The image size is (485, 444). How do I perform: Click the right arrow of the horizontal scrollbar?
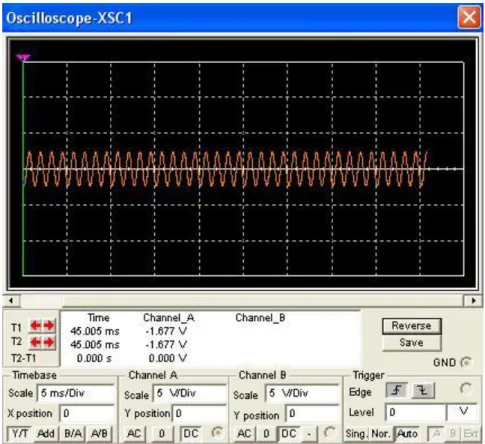473,301
